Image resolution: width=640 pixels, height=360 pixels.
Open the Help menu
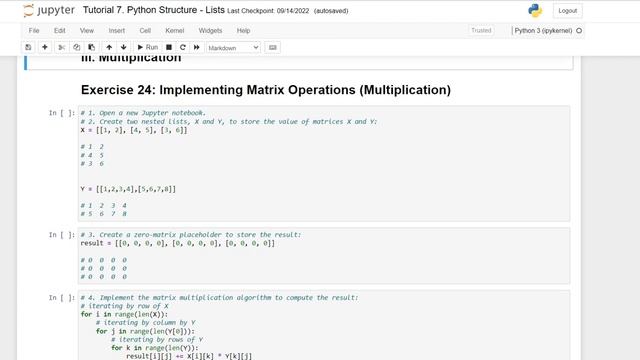pyautogui.click(x=243, y=31)
